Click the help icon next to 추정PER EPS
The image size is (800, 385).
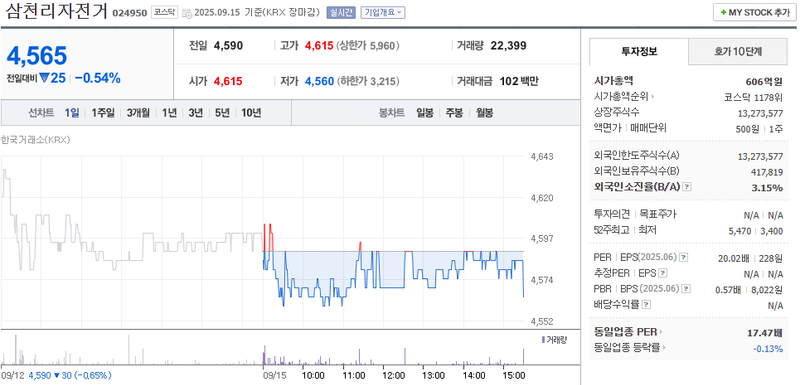[x=663, y=274]
